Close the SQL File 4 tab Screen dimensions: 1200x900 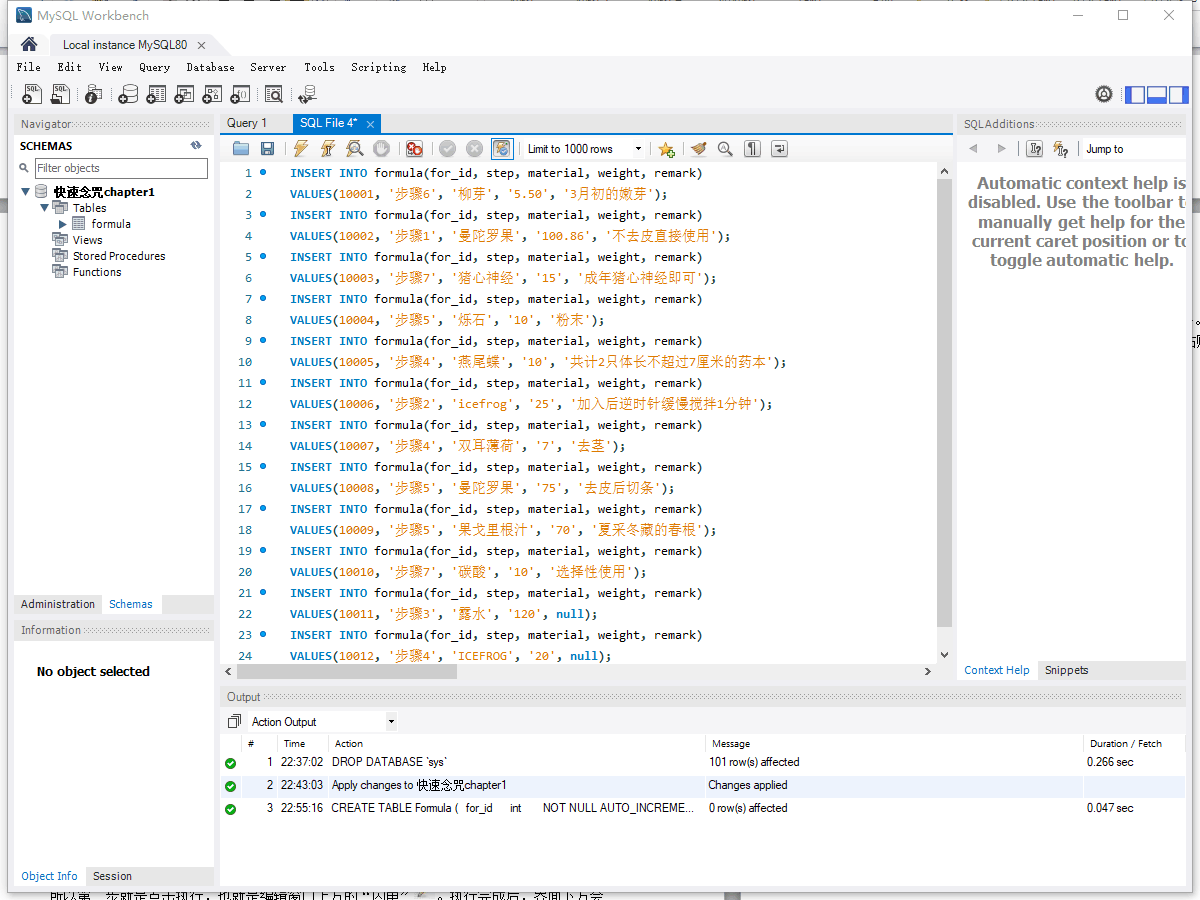point(370,124)
